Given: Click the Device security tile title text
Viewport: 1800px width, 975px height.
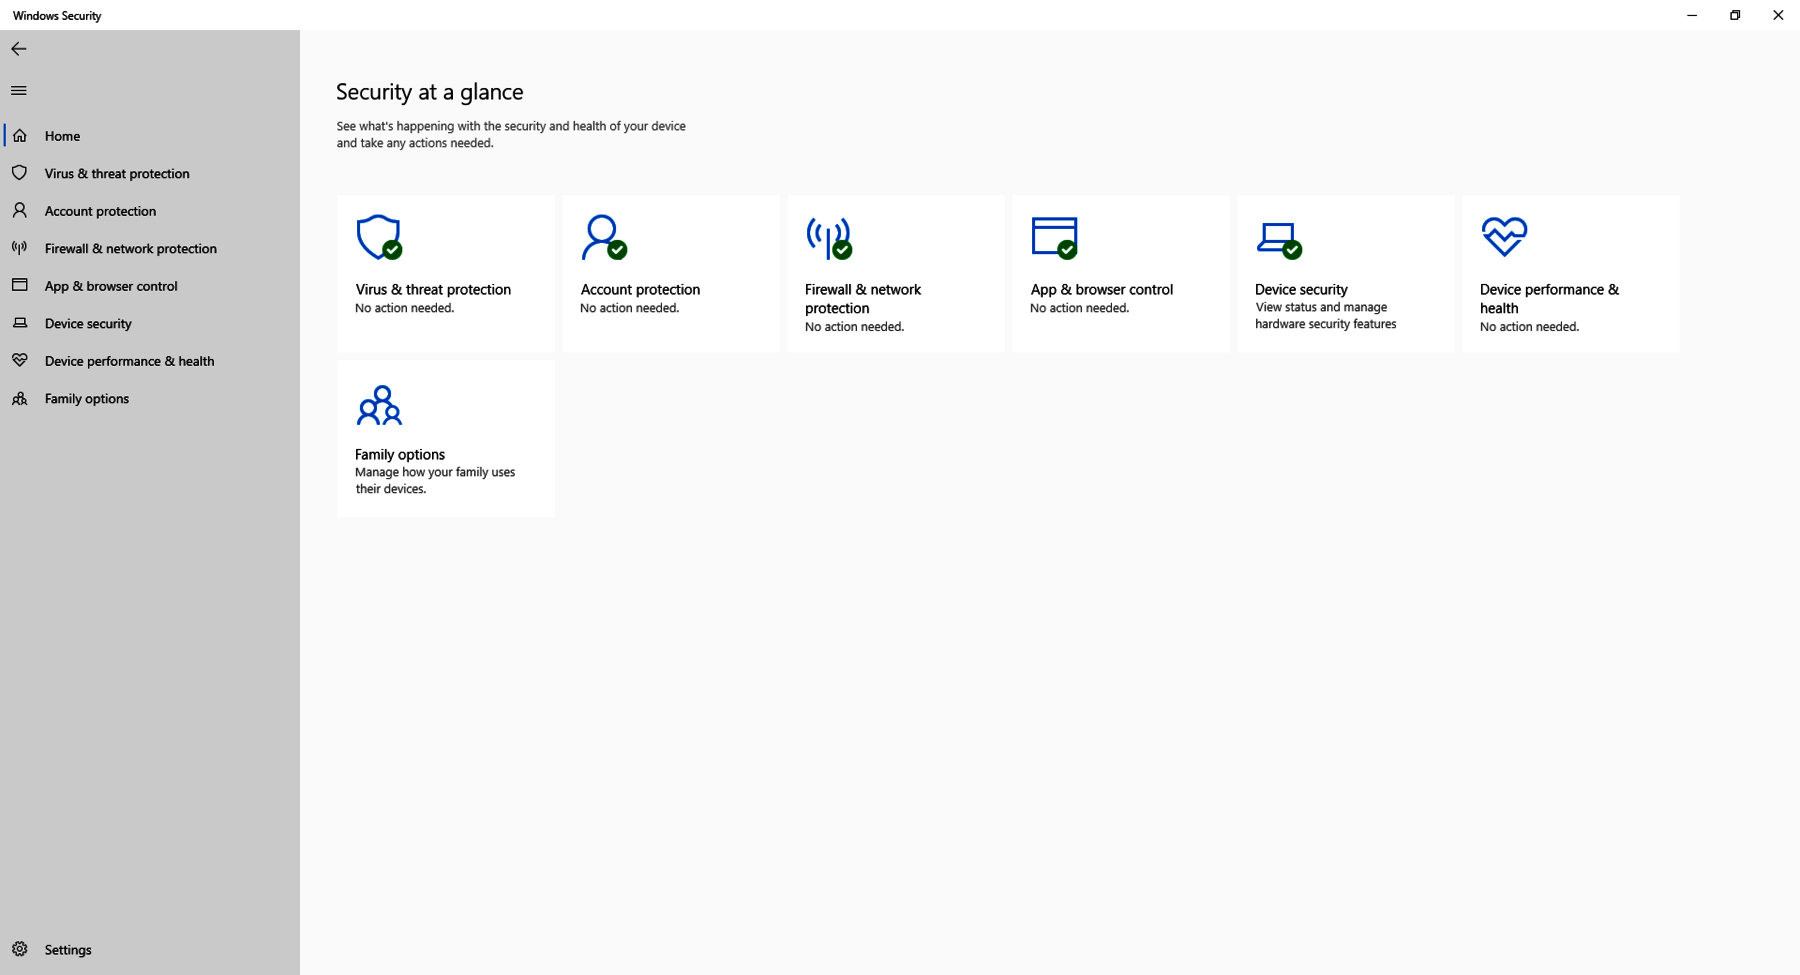Looking at the screenshot, I should coord(1301,290).
